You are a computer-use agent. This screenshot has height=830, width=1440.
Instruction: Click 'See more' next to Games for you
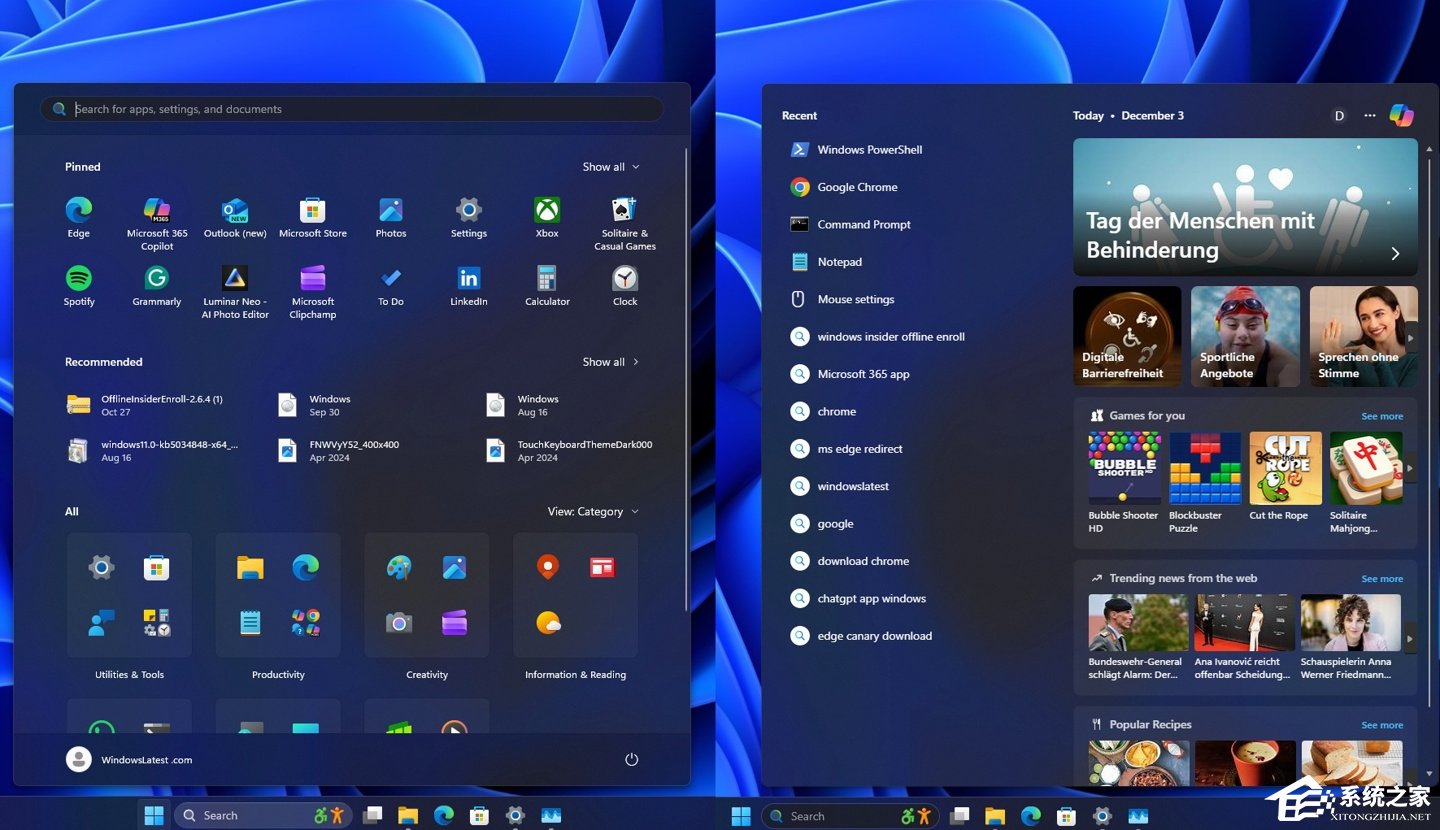[1381, 416]
